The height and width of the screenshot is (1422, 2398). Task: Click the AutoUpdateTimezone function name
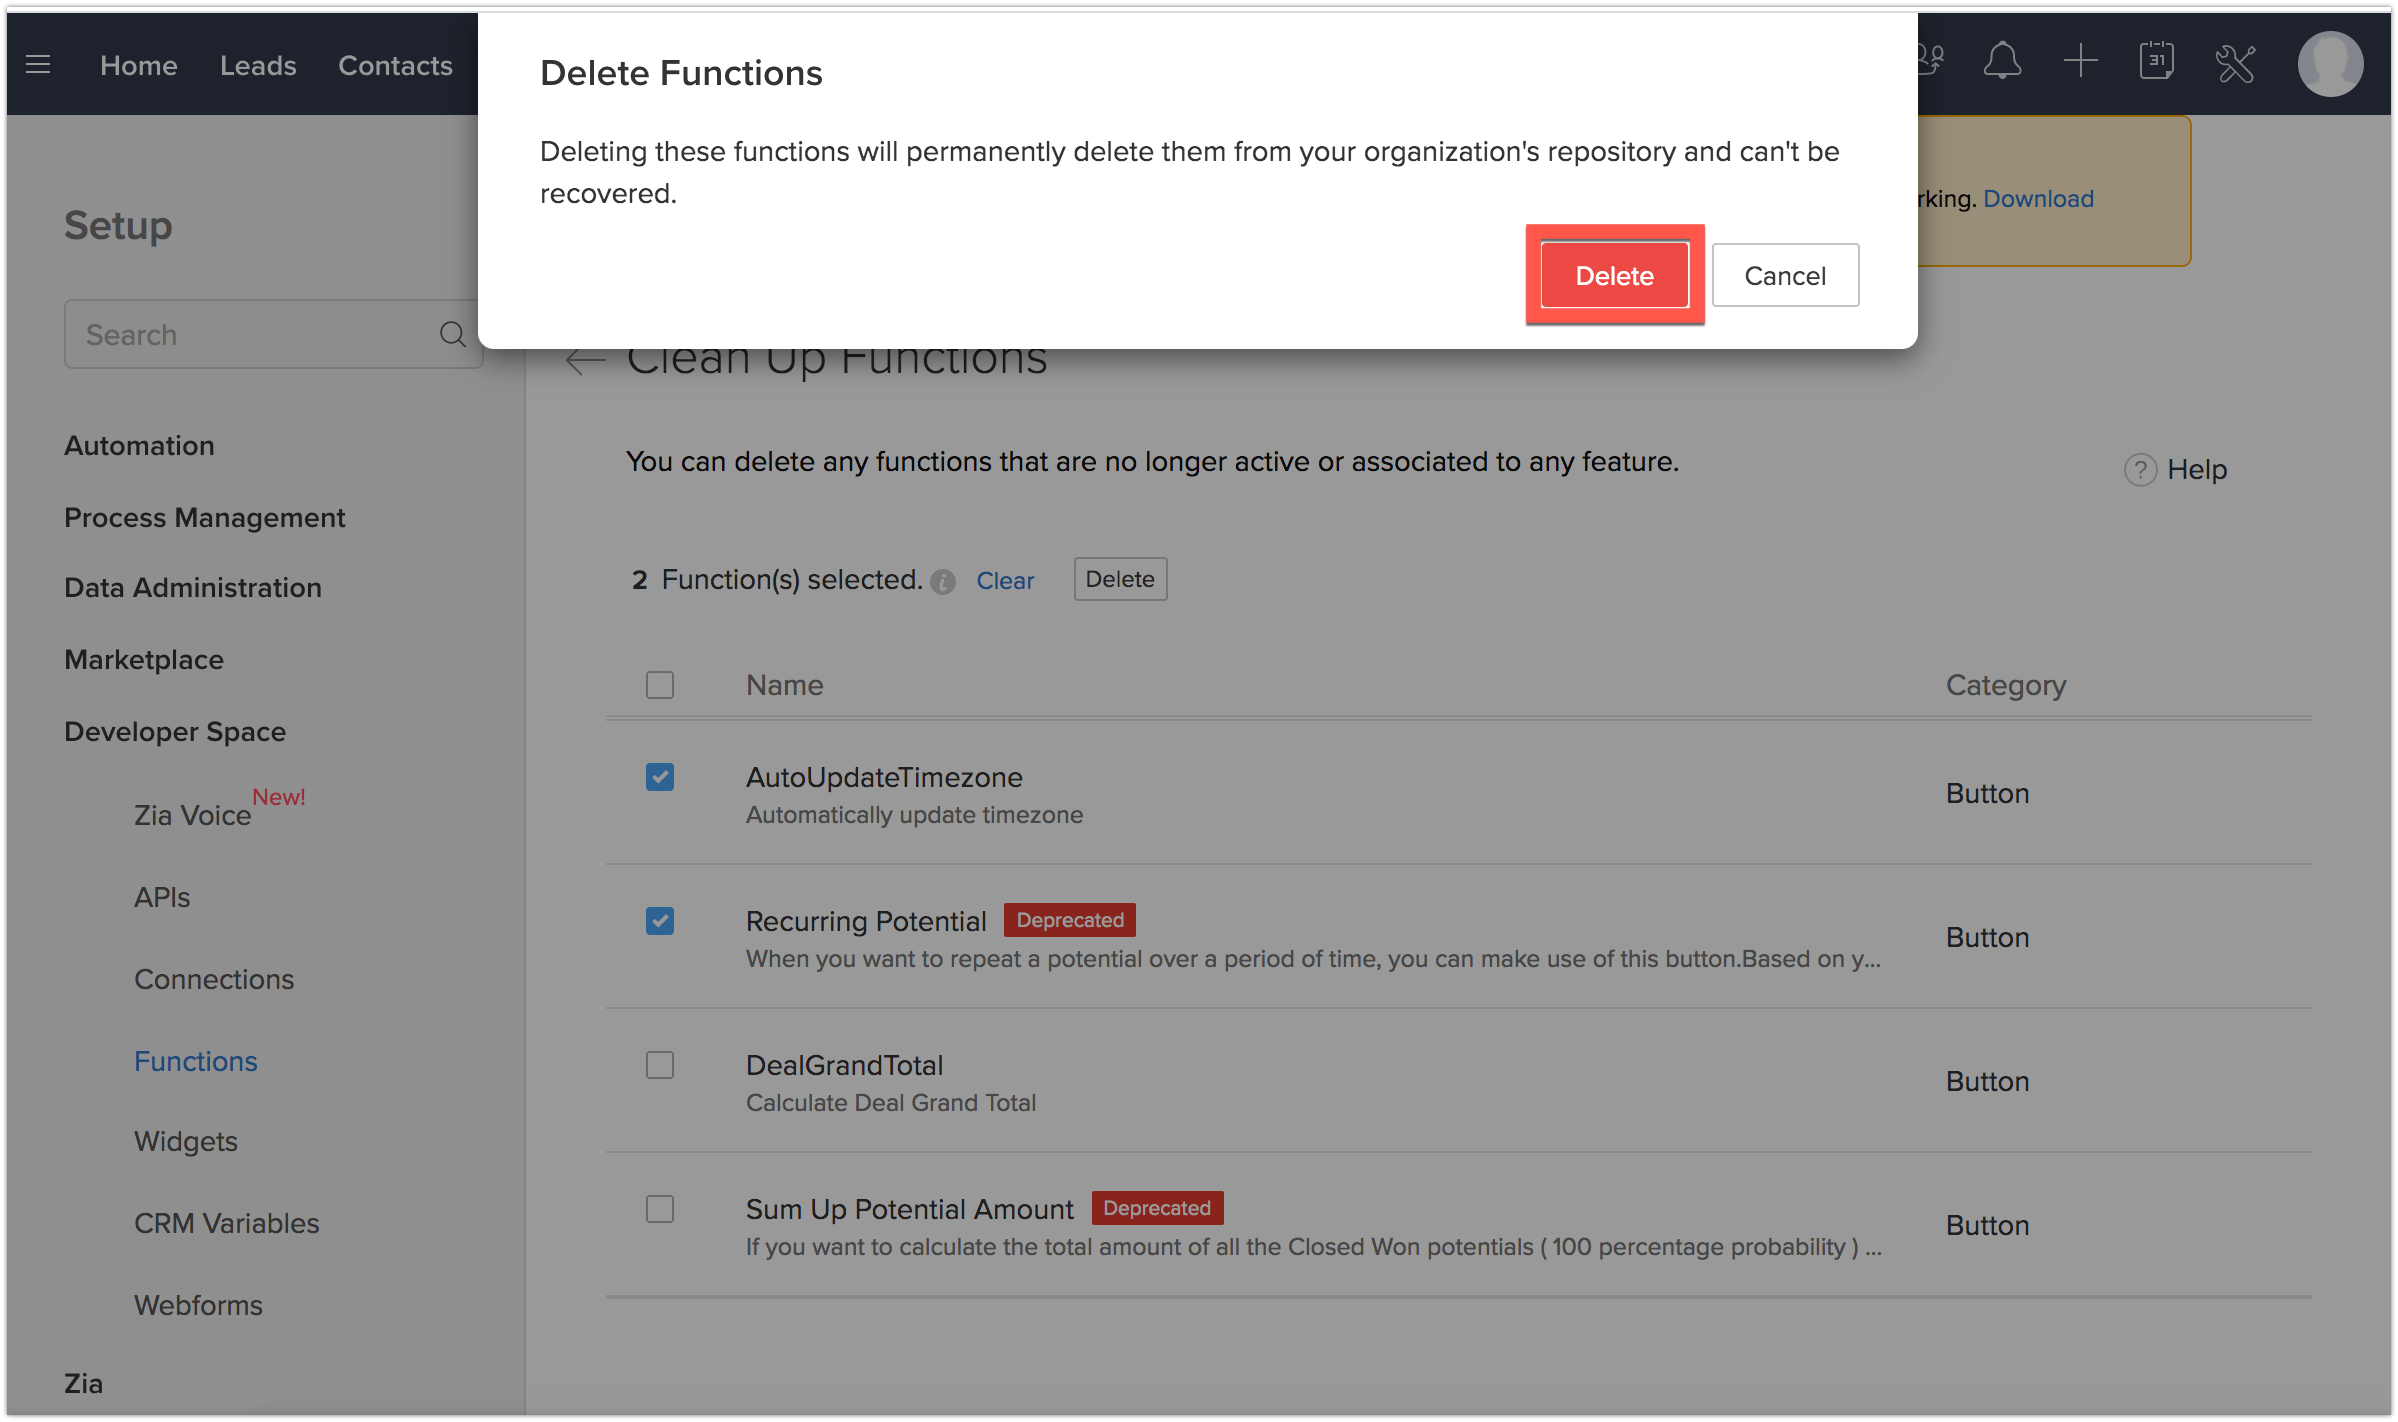tap(884, 777)
